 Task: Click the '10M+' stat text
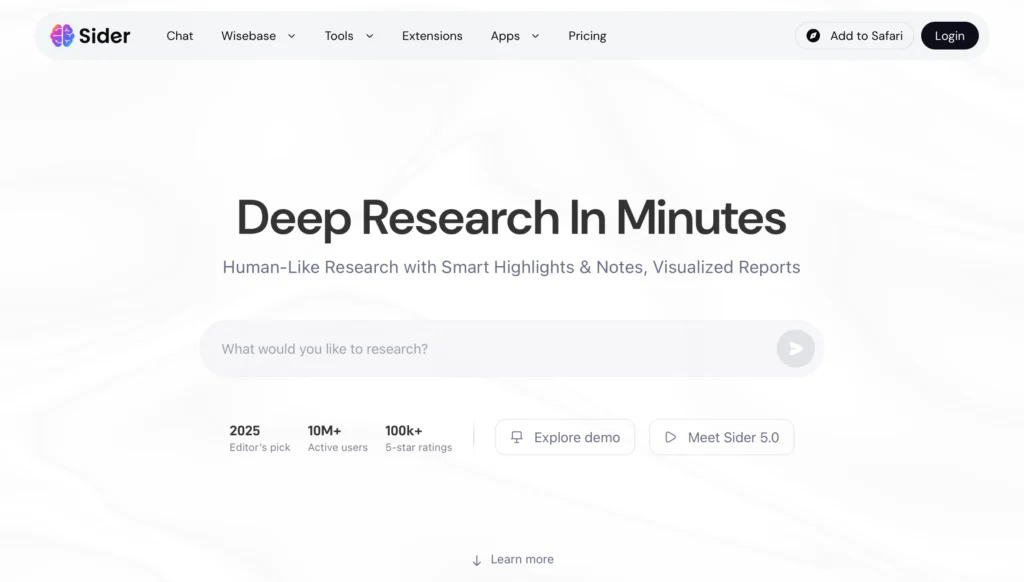tap(325, 430)
